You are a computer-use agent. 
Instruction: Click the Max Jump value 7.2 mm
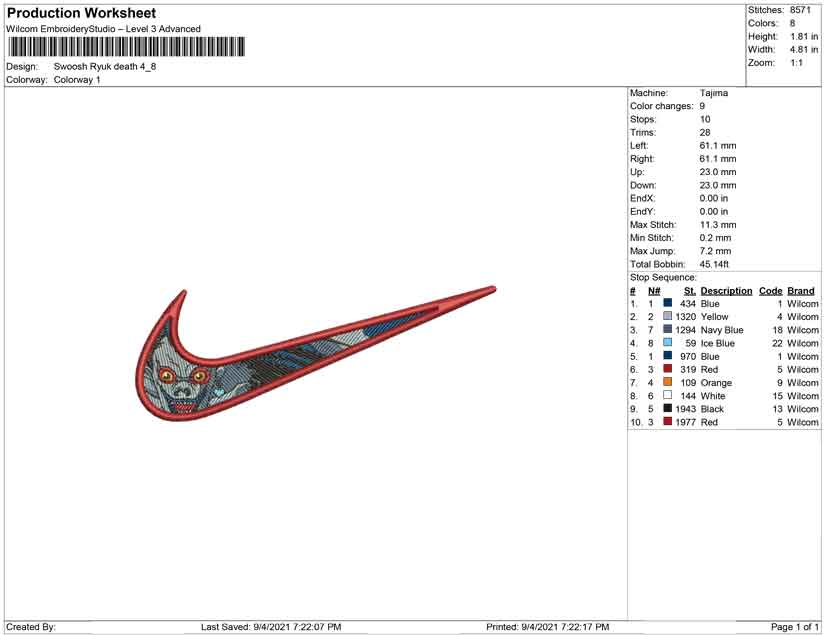(715, 251)
